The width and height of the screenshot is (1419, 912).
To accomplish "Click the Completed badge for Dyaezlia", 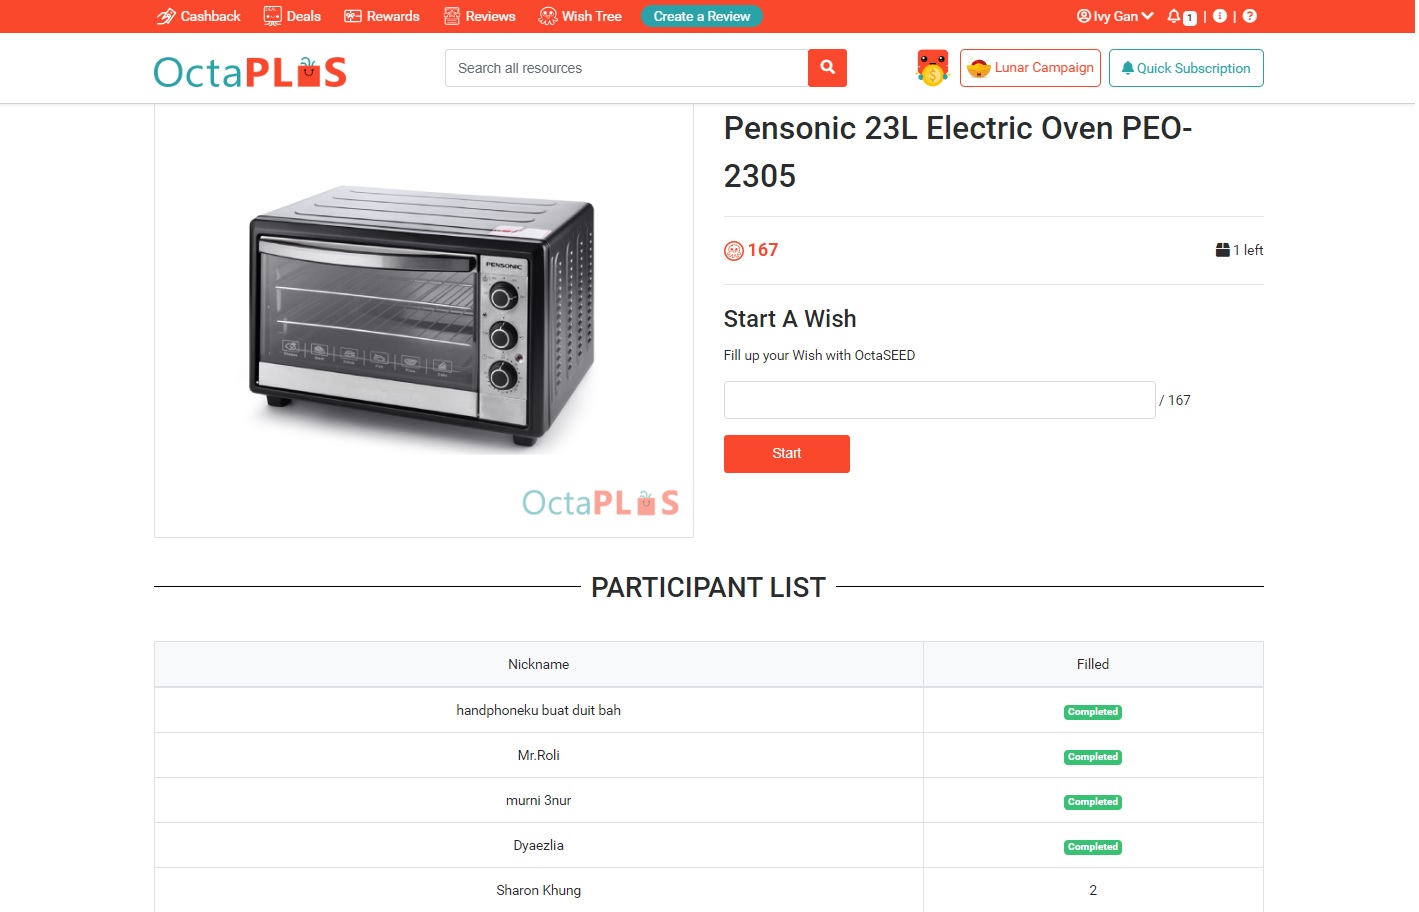I will (1093, 847).
